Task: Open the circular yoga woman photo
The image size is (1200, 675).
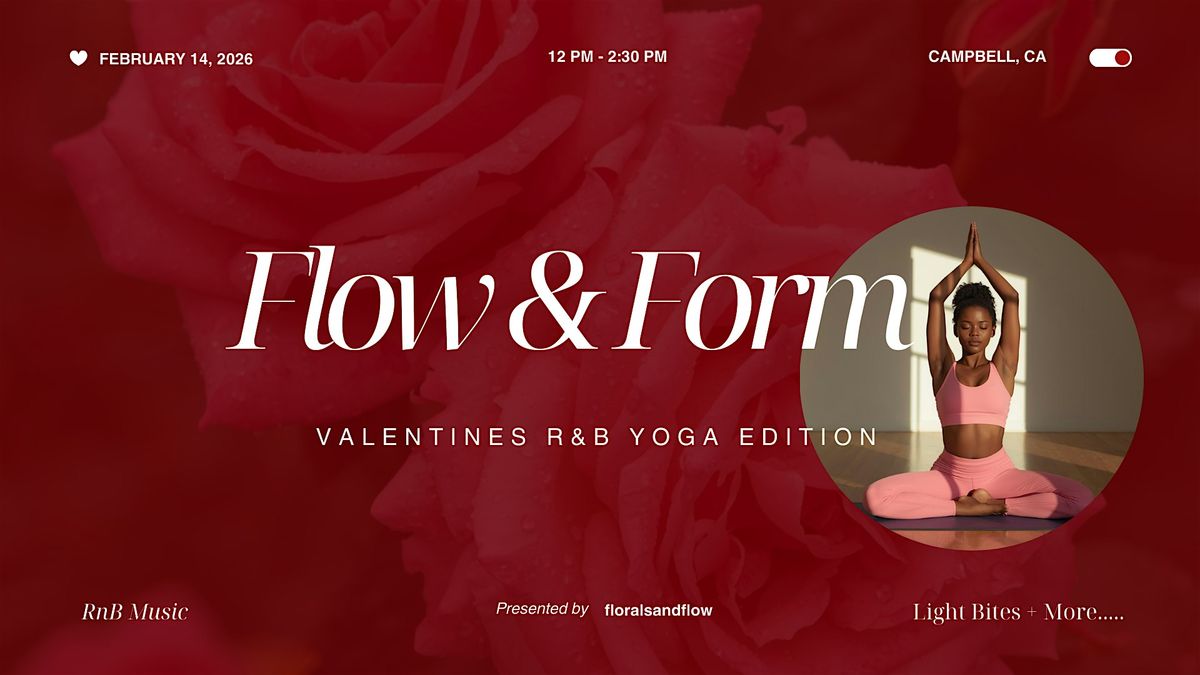Action: 971,378
